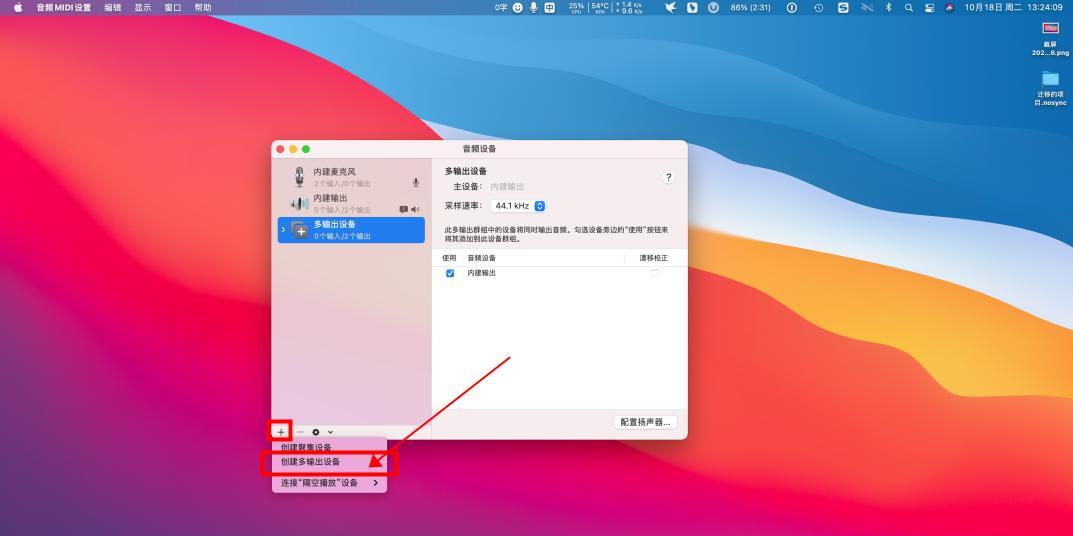Click the default input mic indicator

click(x=415, y=183)
